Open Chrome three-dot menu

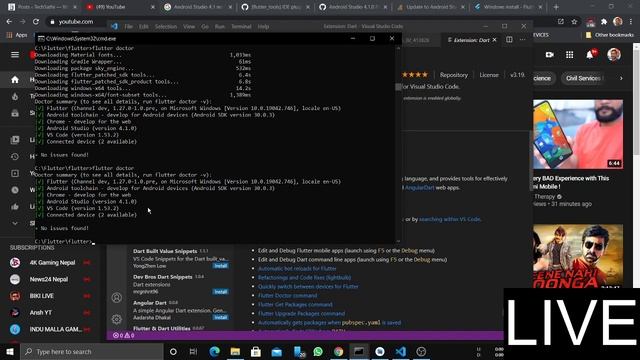tap(631, 22)
